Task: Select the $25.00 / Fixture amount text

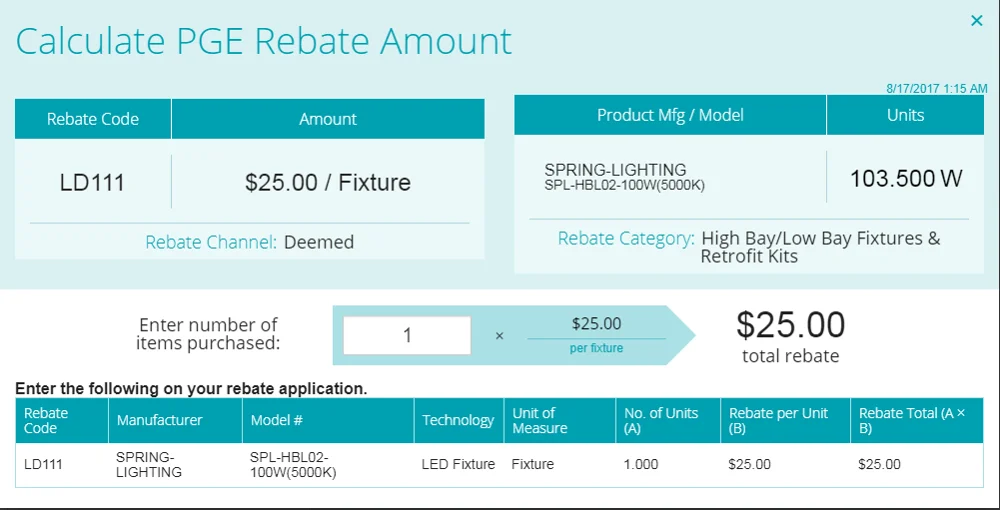Action: coord(328,182)
